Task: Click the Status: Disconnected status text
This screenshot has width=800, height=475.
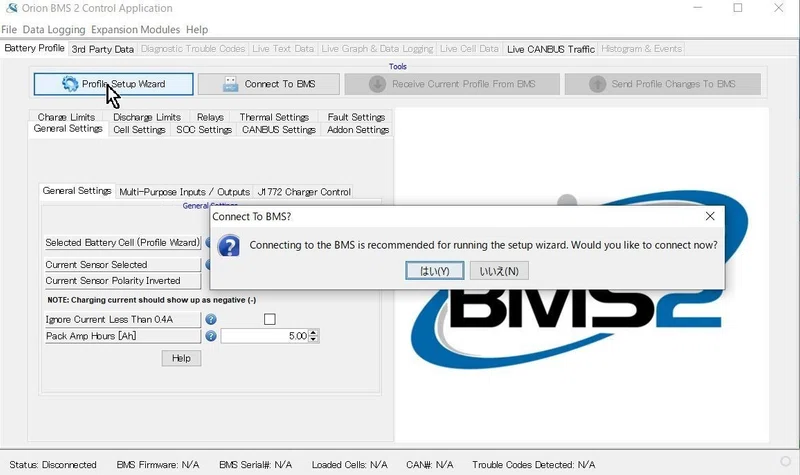Action: point(53,465)
